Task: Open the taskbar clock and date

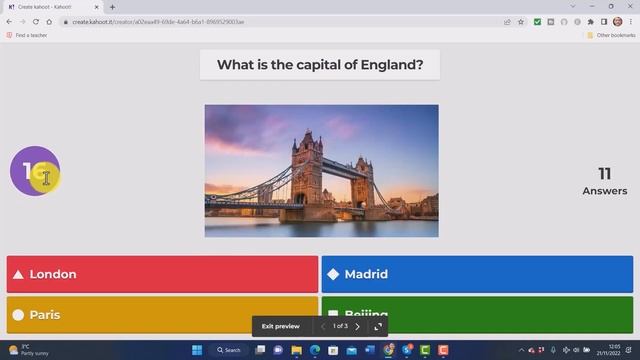Action: (609, 350)
